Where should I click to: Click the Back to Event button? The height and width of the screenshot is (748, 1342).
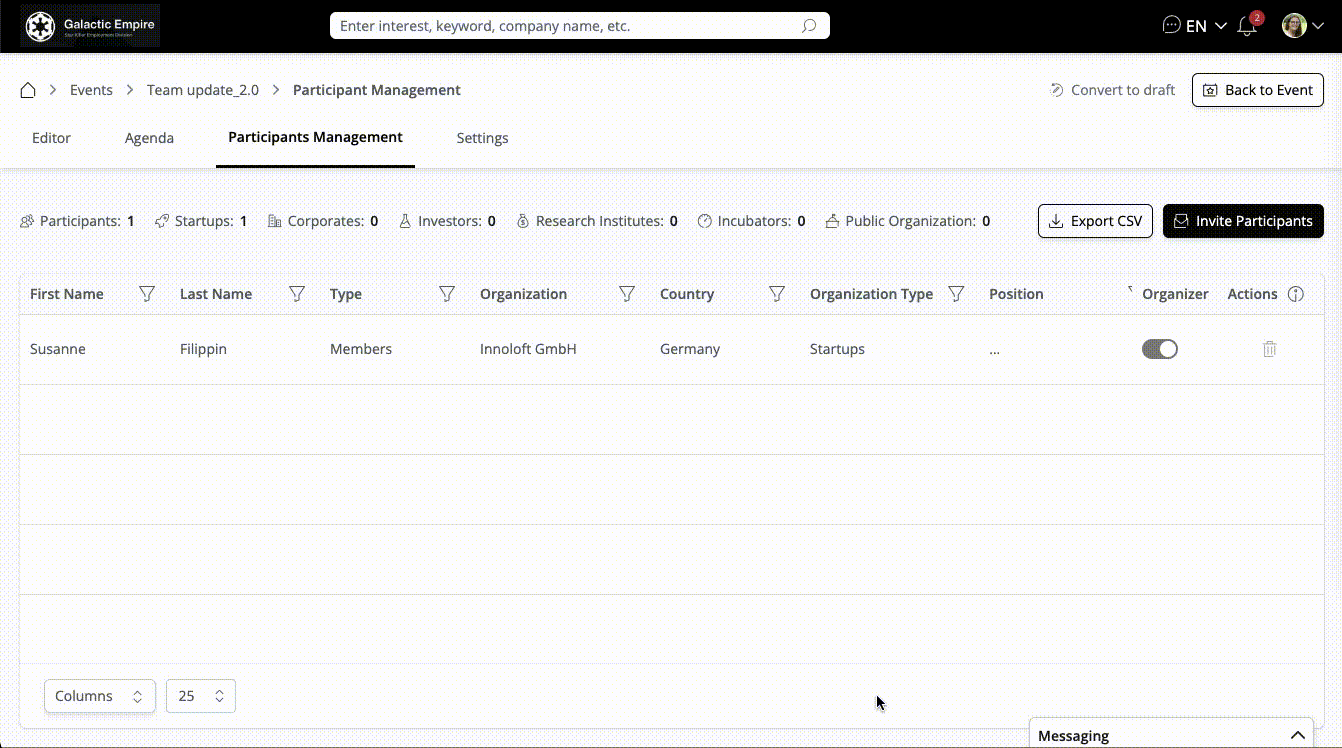click(1257, 90)
